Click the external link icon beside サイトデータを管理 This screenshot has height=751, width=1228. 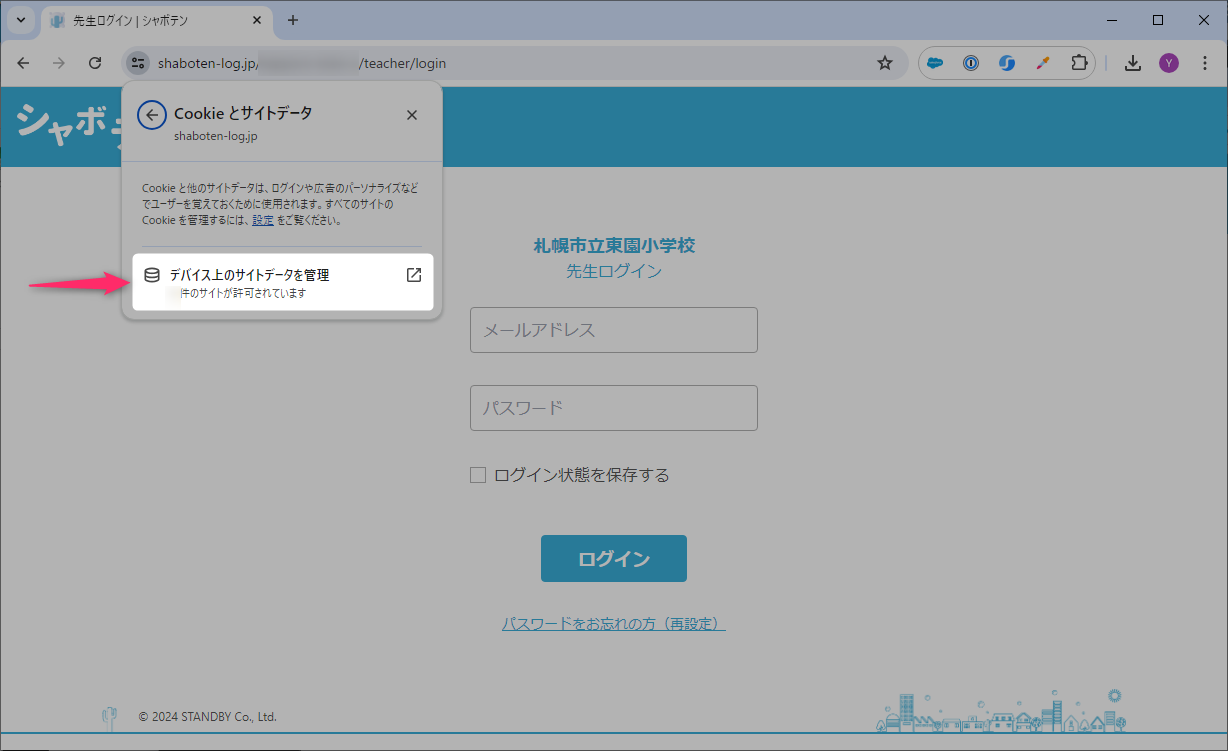[x=414, y=275]
